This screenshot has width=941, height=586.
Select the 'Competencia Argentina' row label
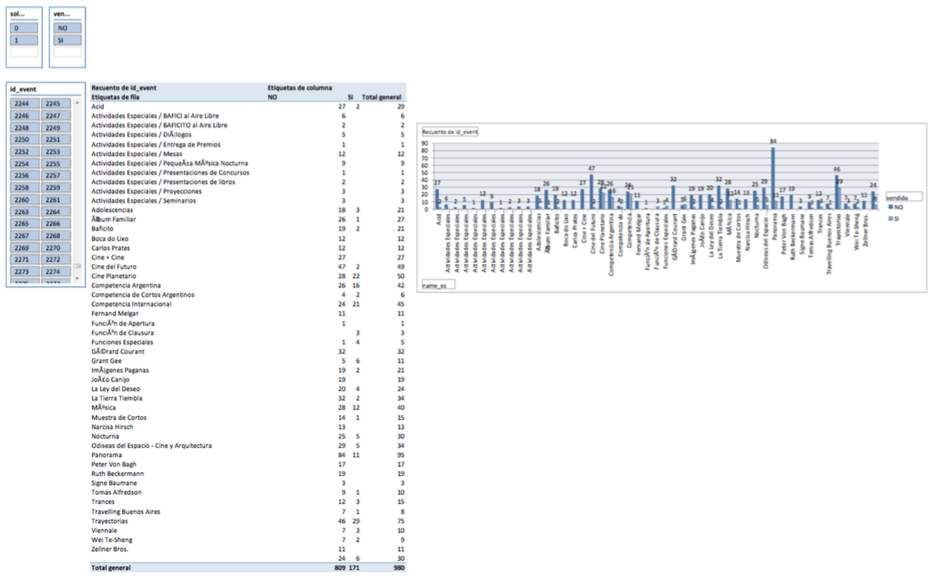click(x=126, y=285)
